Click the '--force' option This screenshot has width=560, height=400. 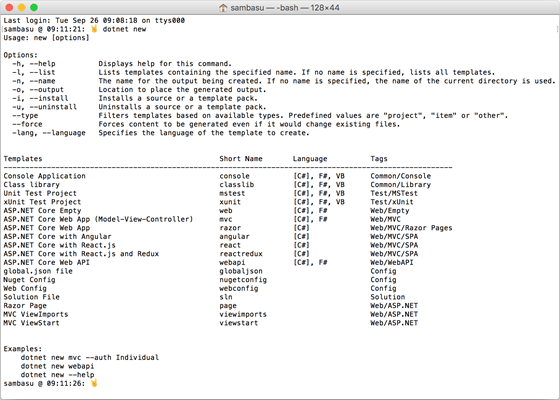click(x=28, y=124)
